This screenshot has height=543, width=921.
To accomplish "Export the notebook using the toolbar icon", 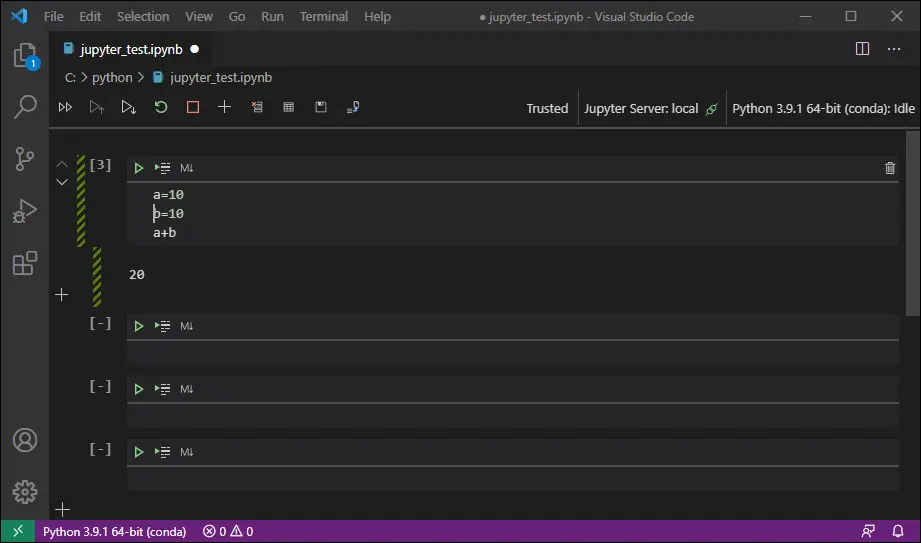I will point(353,108).
